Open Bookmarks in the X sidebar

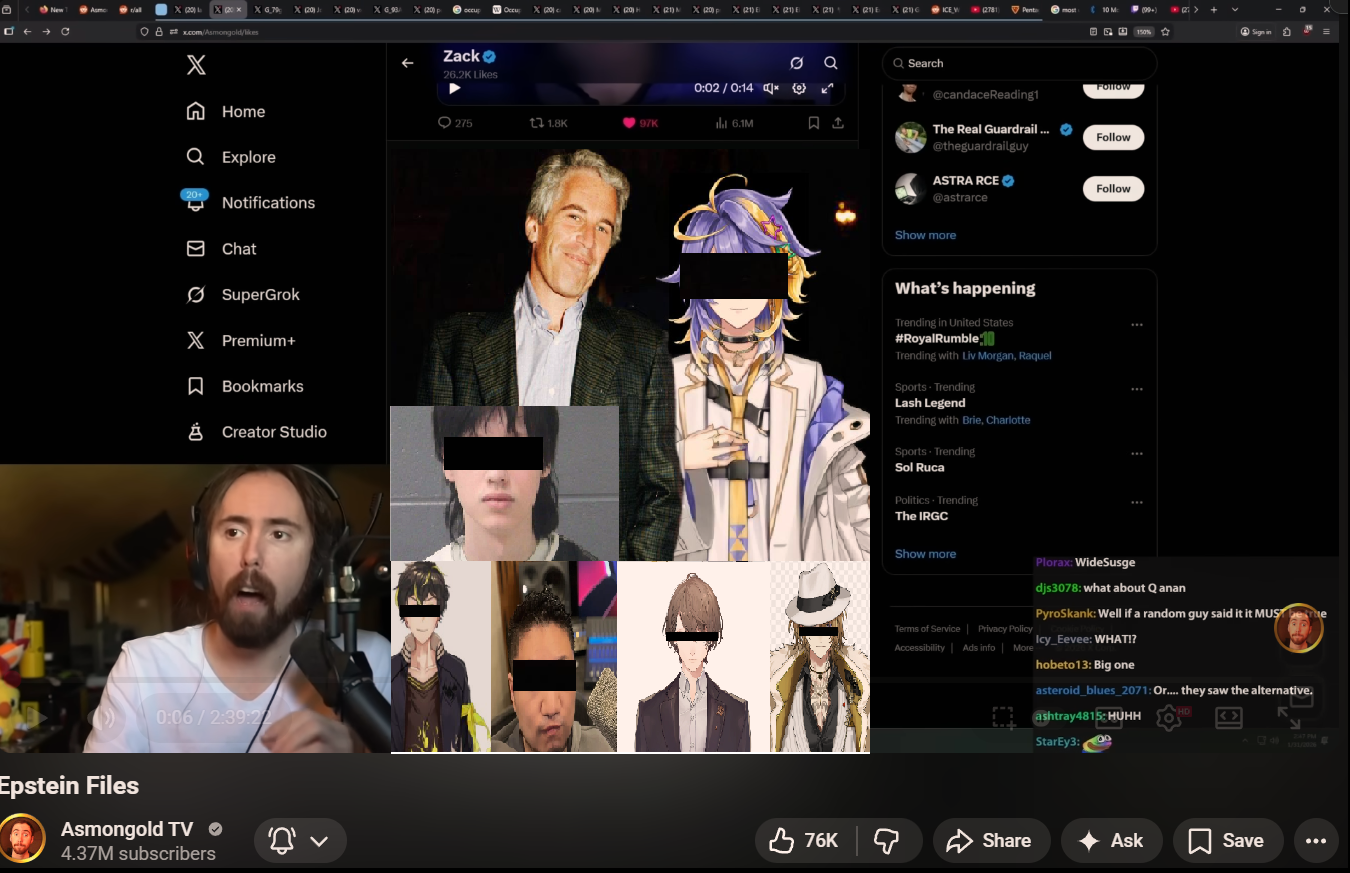coord(245,386)
